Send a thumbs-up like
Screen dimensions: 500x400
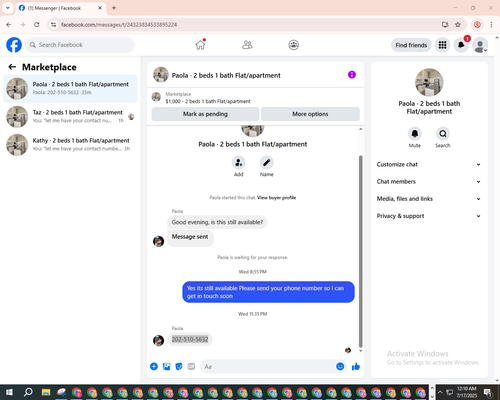coord(356,367)
